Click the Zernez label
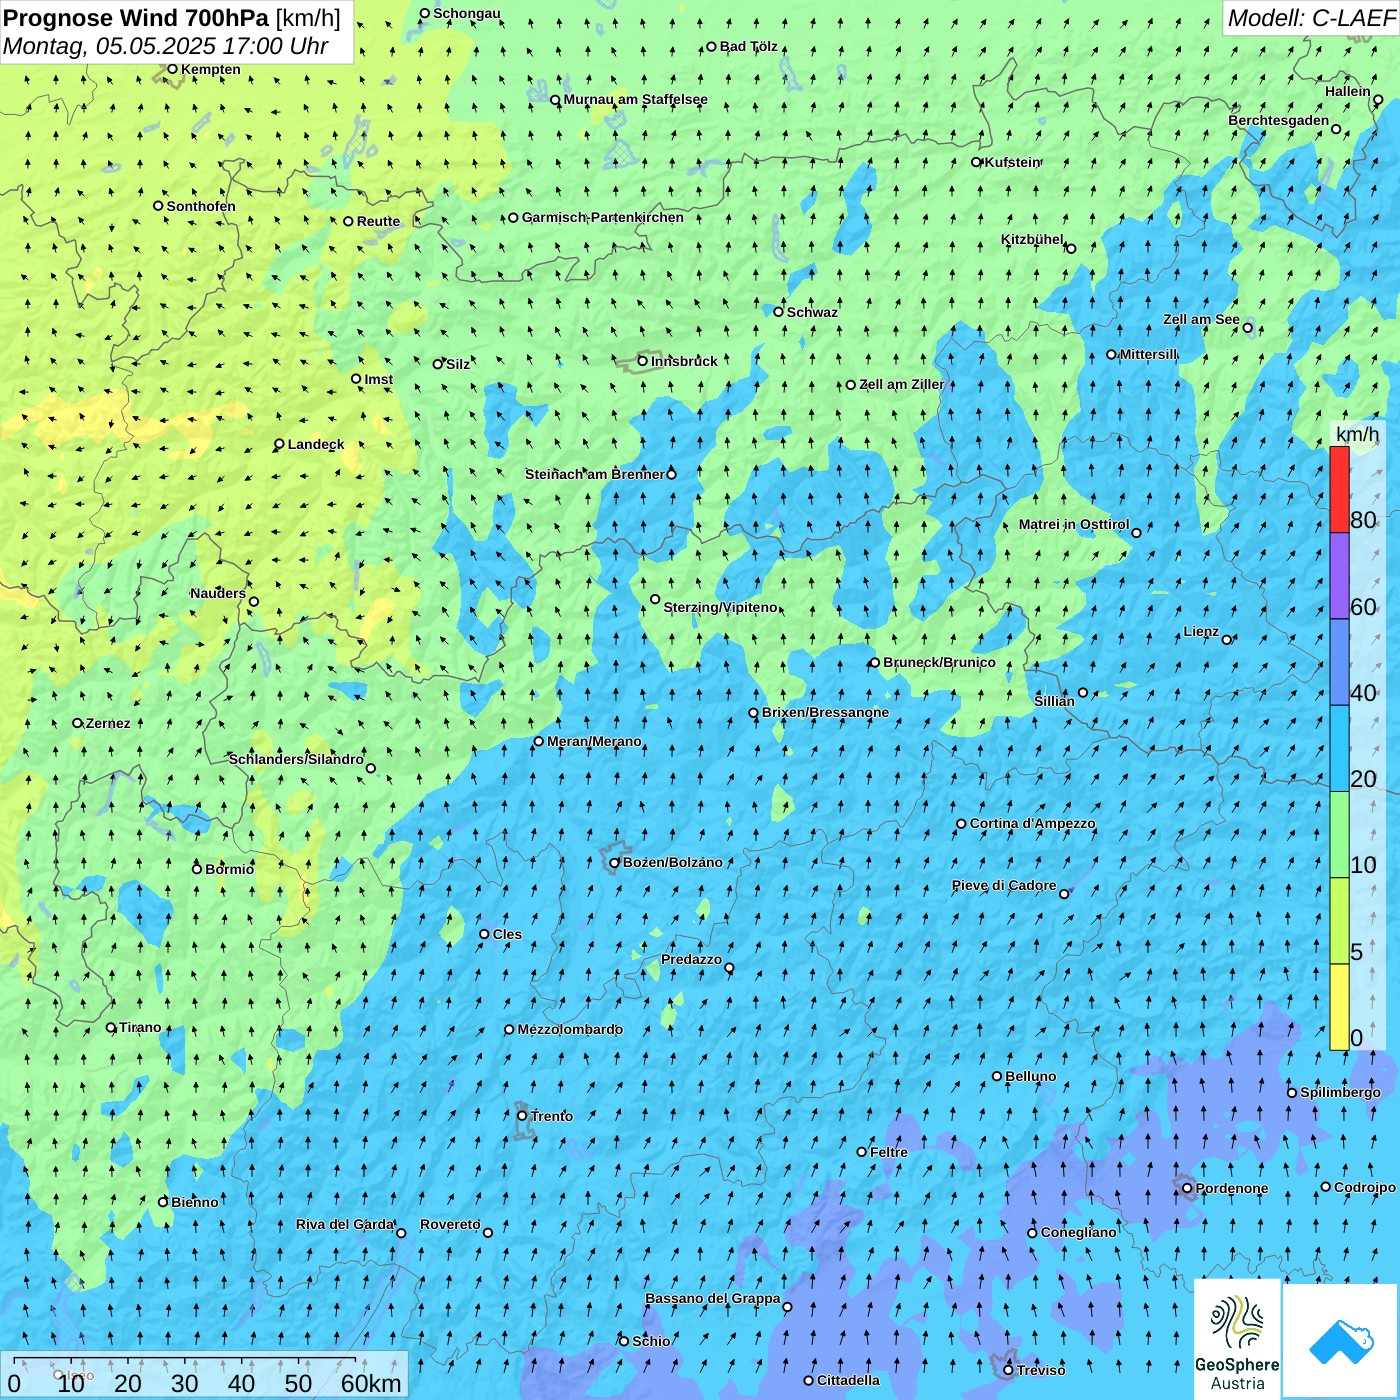 [108, 723]
